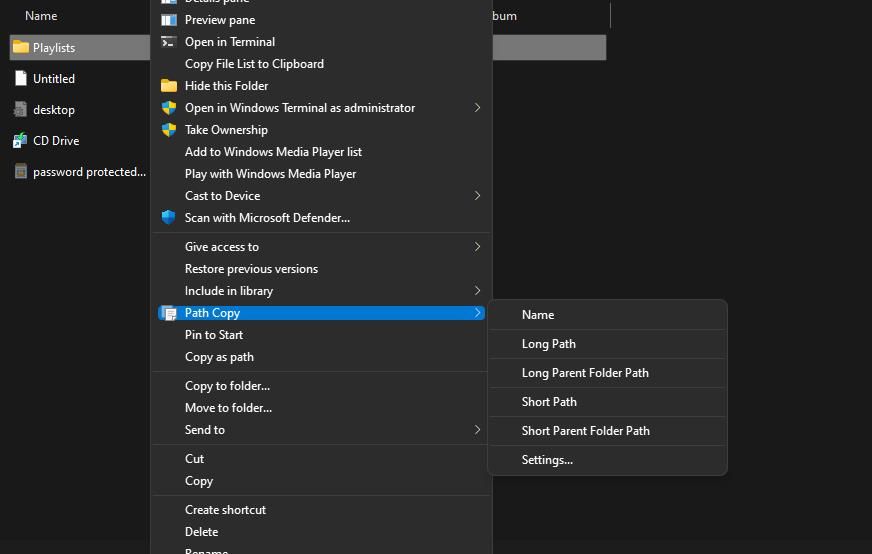Select Copy as path
This screenshot has height=554, width=872.
pos(321,357)
